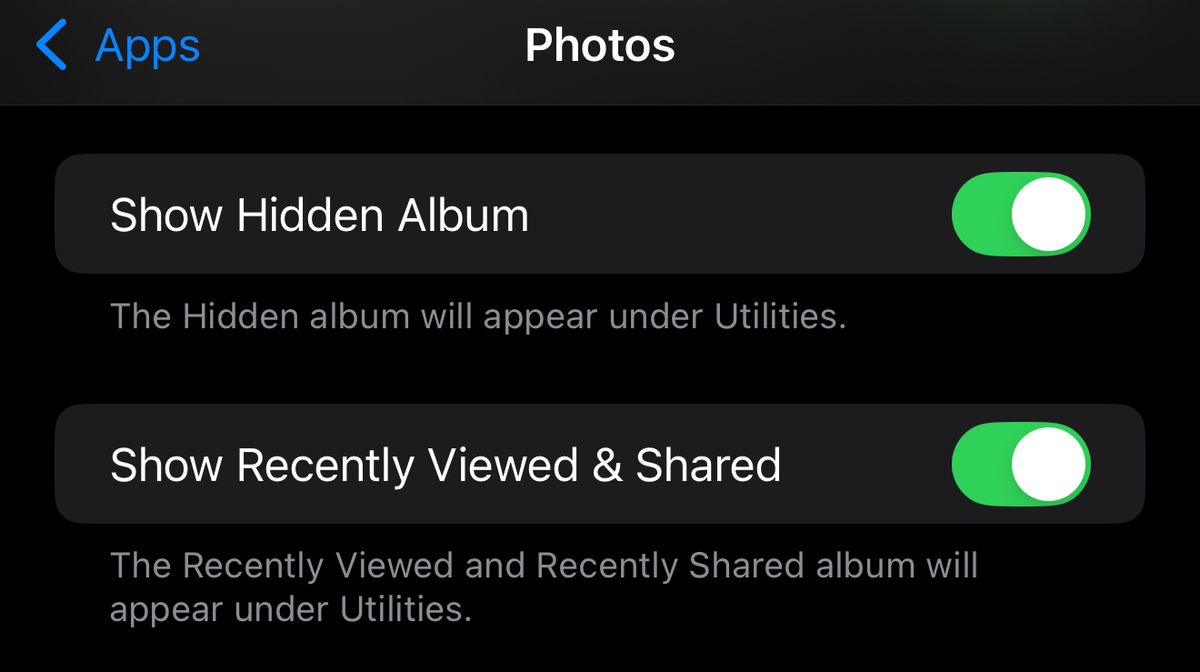The image size is (1200, 672).
Task: Click green part of Hidden Album switch
Action: pyautogui.click(x=980, y=214)
